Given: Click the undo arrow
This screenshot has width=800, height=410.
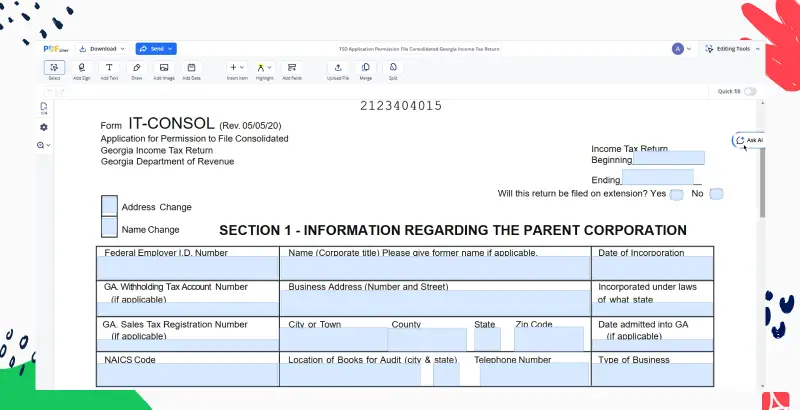Looking at the screenshot, I should 49,92.
